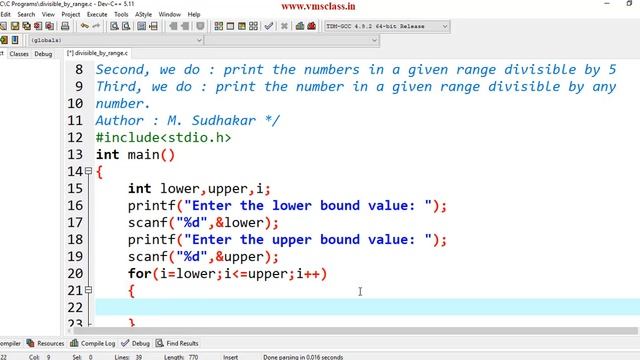Click the Find Results tab icon
The image size is (640, 360).
[x=160, y=343]
